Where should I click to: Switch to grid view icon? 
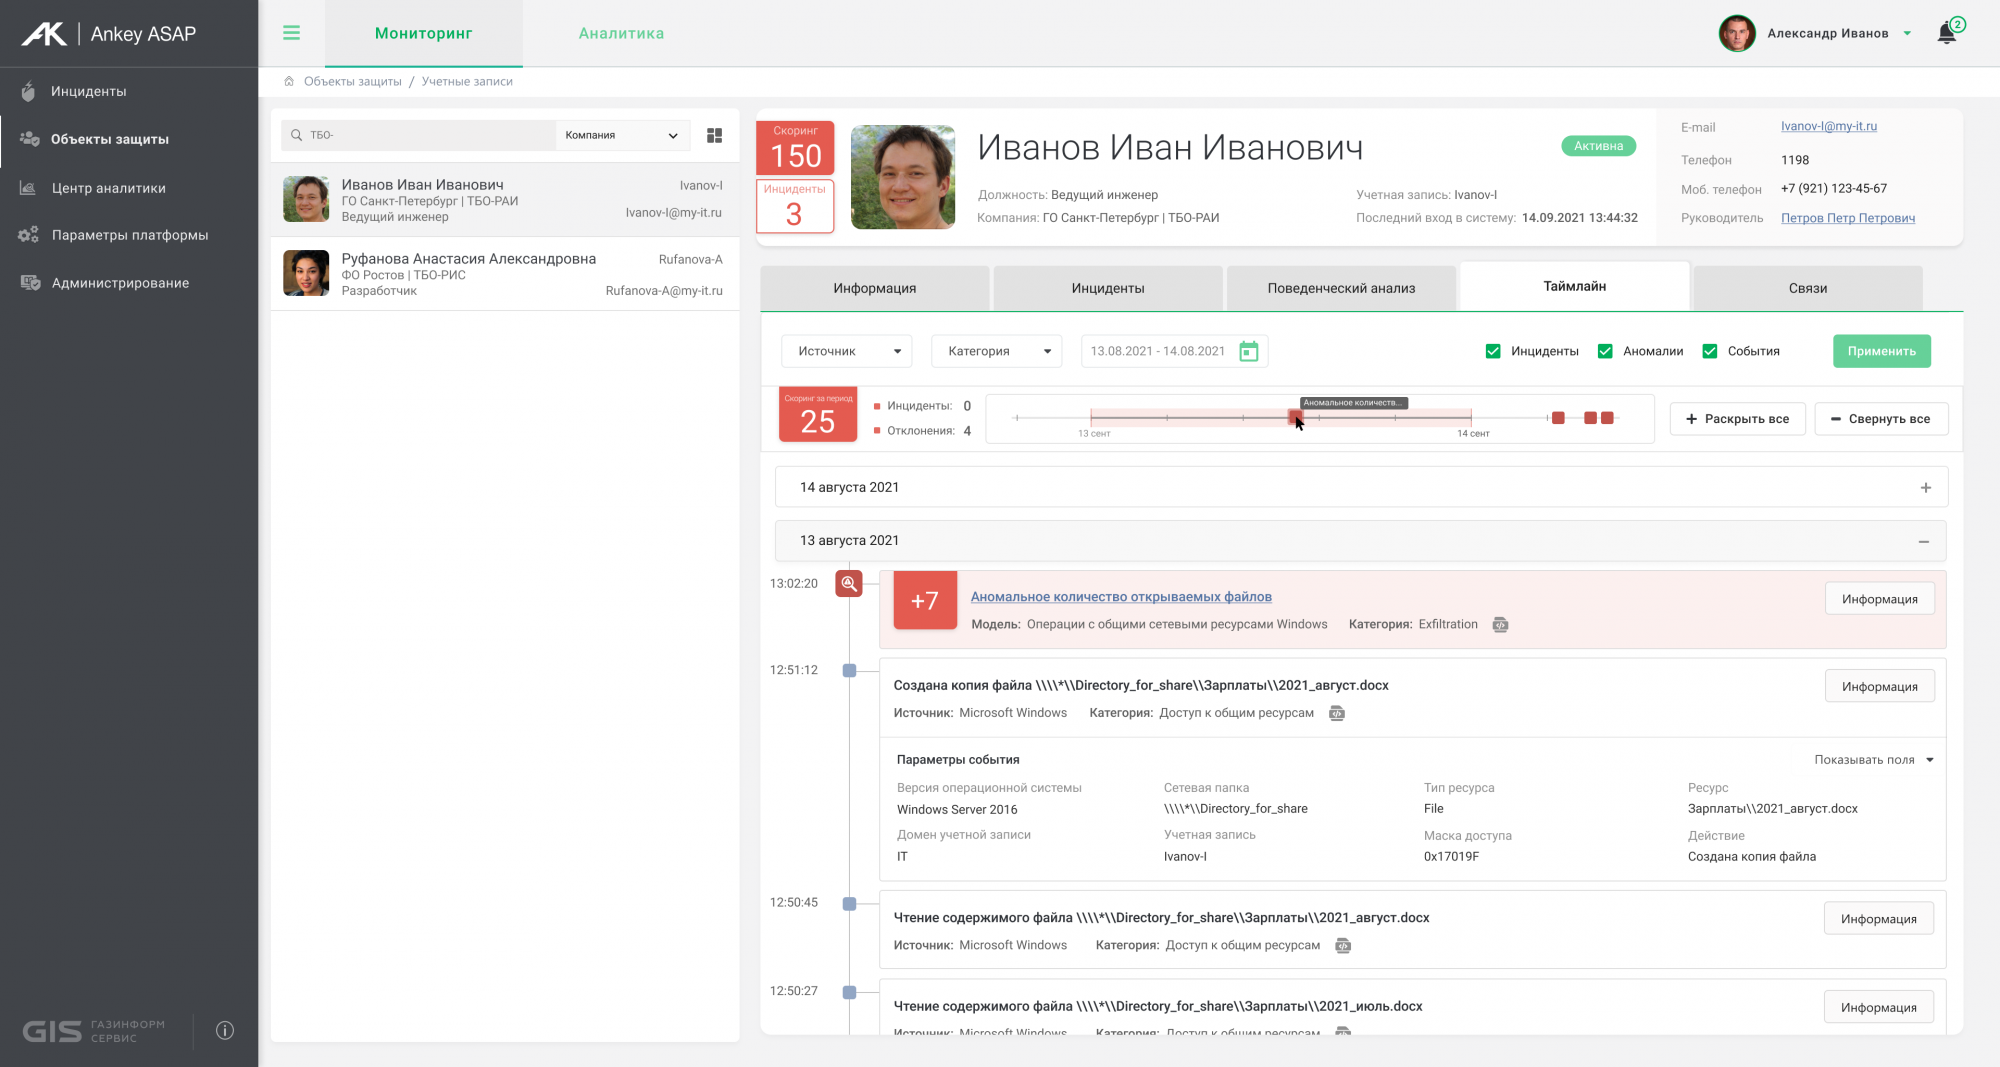tap(714, 135)
